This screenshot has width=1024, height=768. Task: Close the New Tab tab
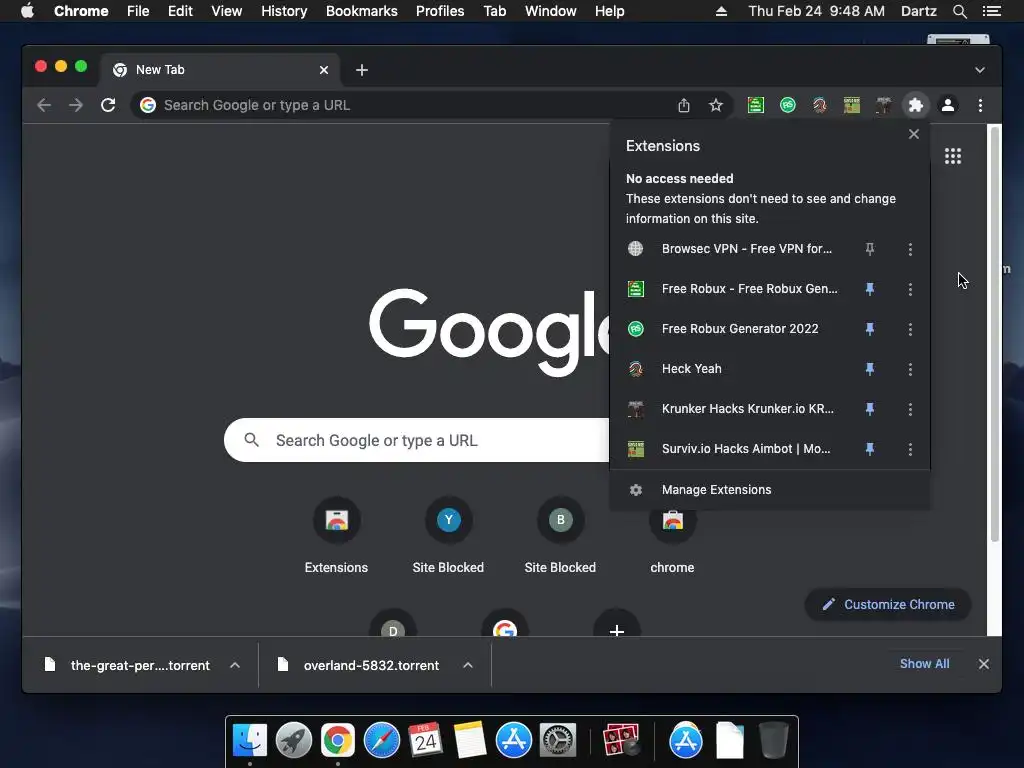(x=324, y=70)
